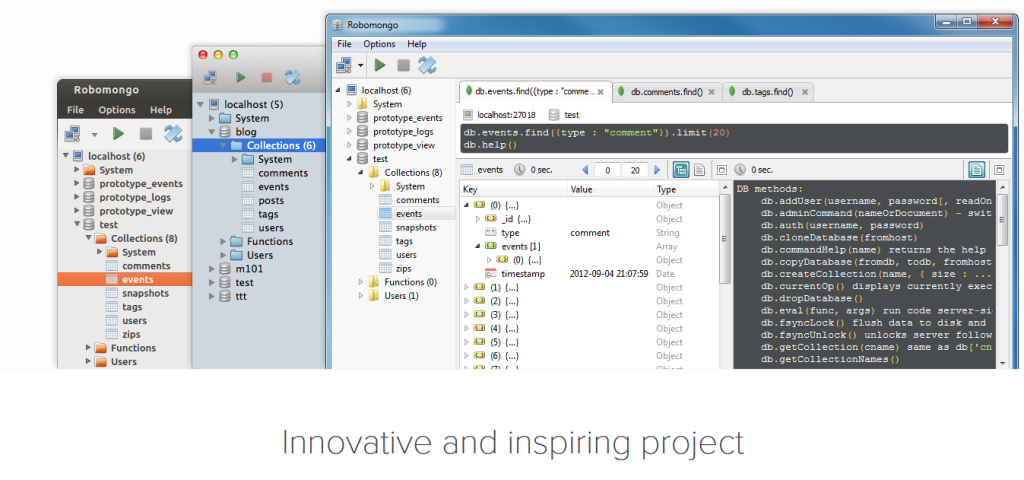This screenshot has width=1024, height=480.
Task: Click the results tree vertical scrollbar
Action: (x=724, y=238)
